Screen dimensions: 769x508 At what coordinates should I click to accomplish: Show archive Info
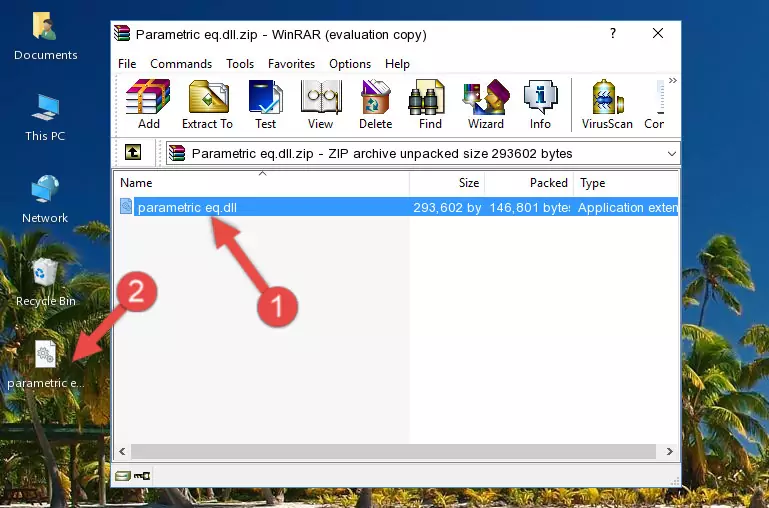point(540,104)
